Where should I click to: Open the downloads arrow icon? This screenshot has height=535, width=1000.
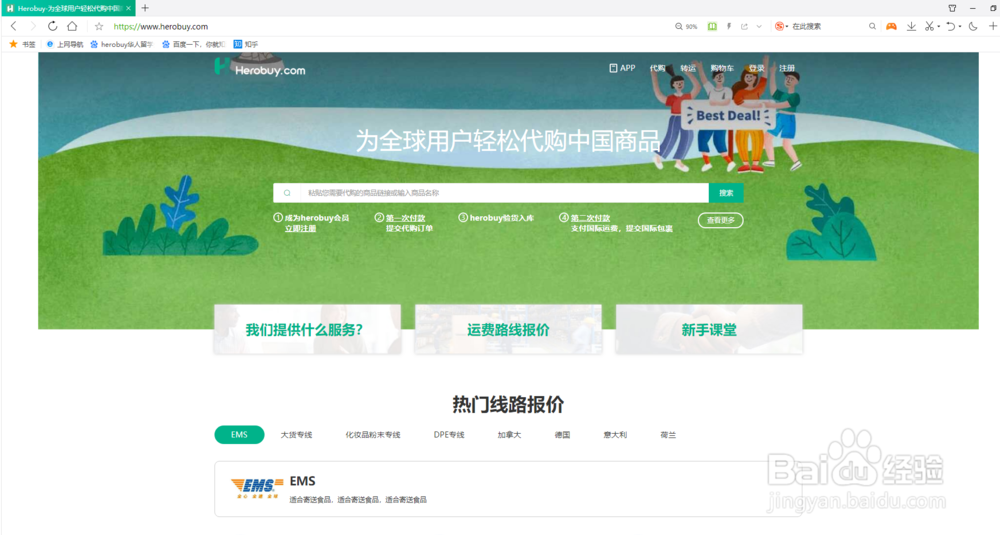pyautogui.click(x=911, y=26)
